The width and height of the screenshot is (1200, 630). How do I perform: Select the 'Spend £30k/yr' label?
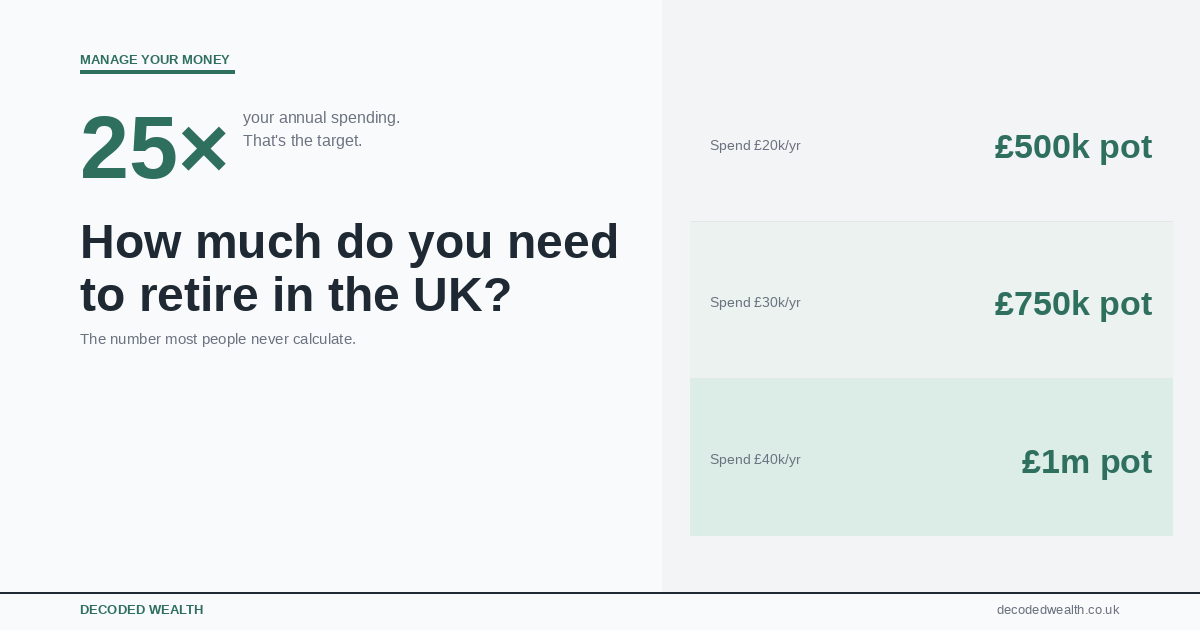[x=755, y=303]
